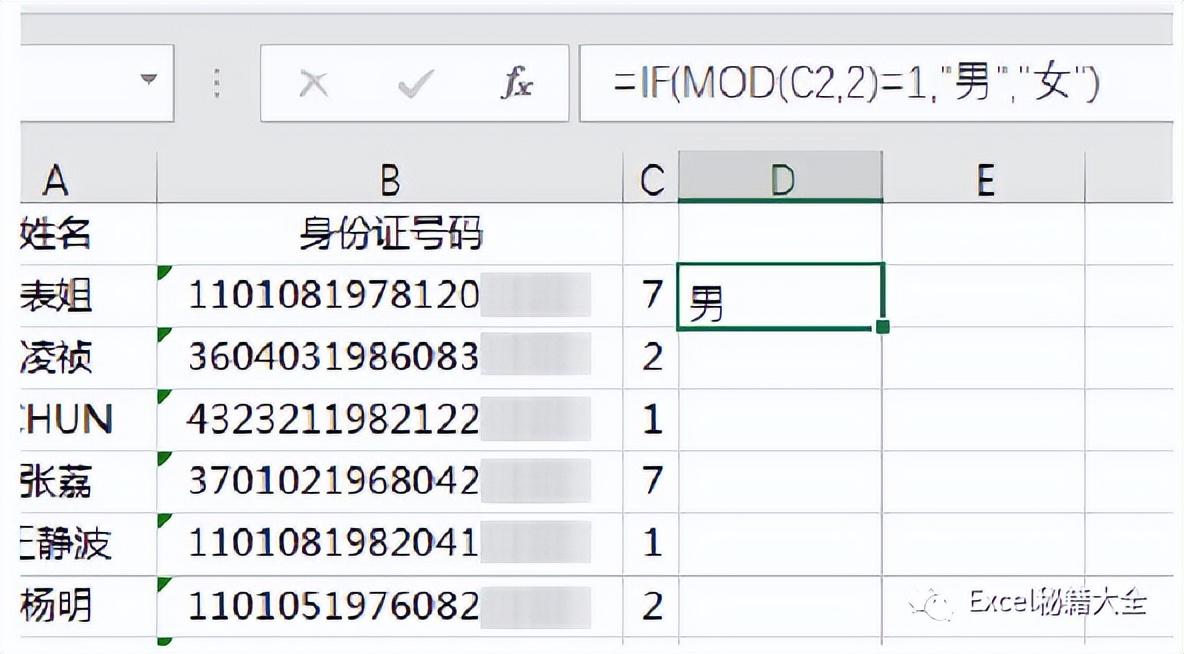Select empty column D cell in 凌祯 row
Image resolution: width=1184 pixels, height=654 pixels.
click(780, 358)
